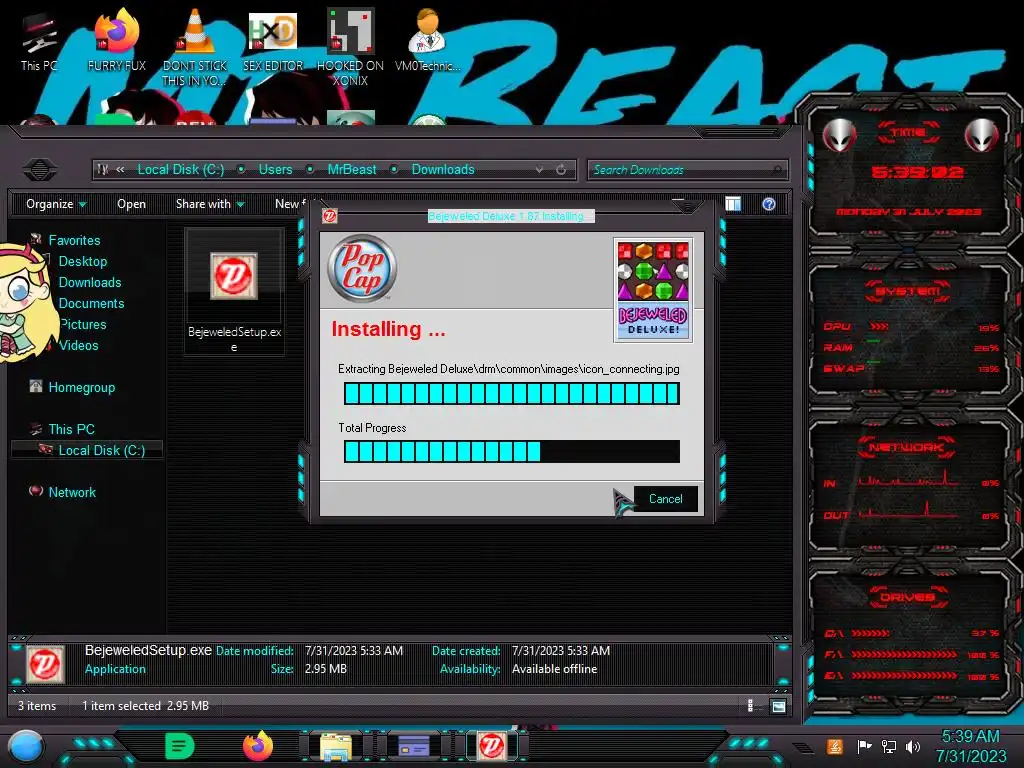Navigate to Local Disk (C:) breadcrumb
The image size is (1024, 768).
[x=181, y=169]
